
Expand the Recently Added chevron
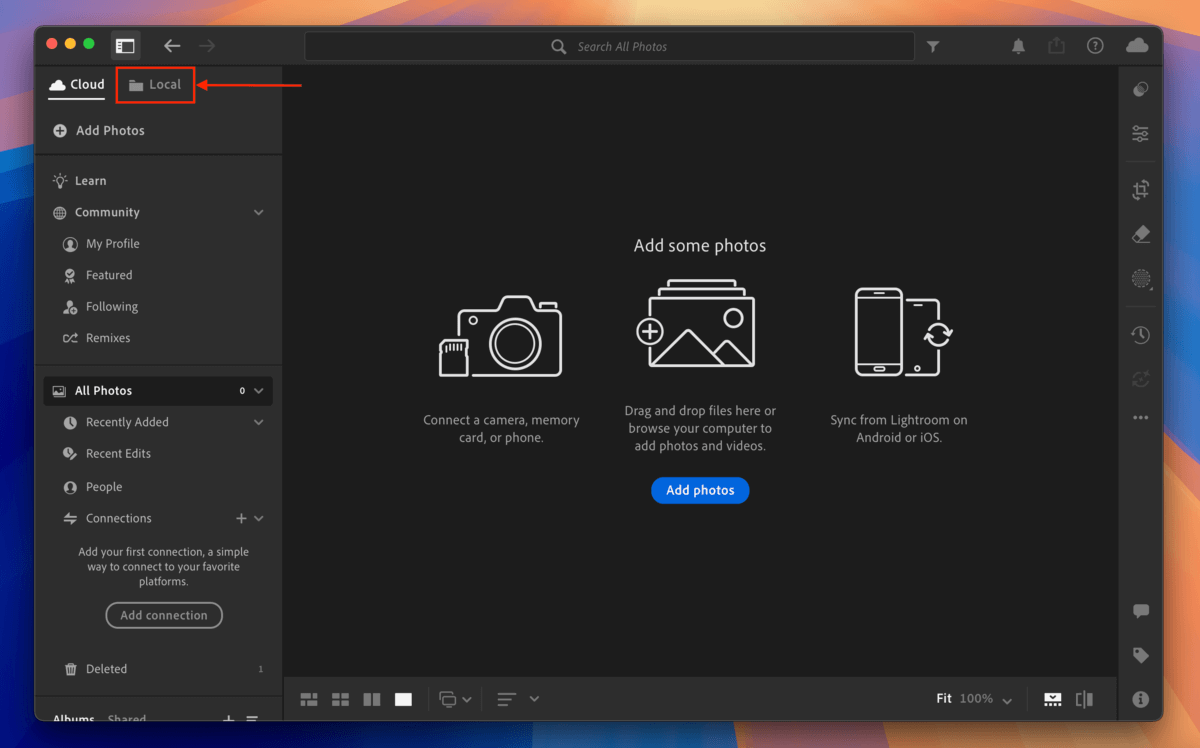tap(259, 422)
